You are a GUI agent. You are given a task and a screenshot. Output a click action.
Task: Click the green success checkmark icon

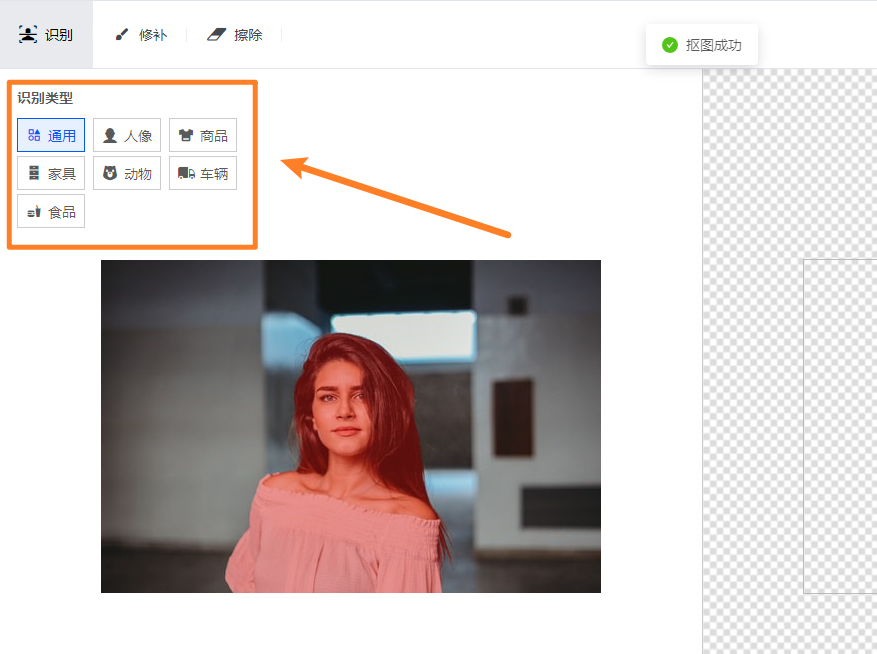[x=670, y=45]
